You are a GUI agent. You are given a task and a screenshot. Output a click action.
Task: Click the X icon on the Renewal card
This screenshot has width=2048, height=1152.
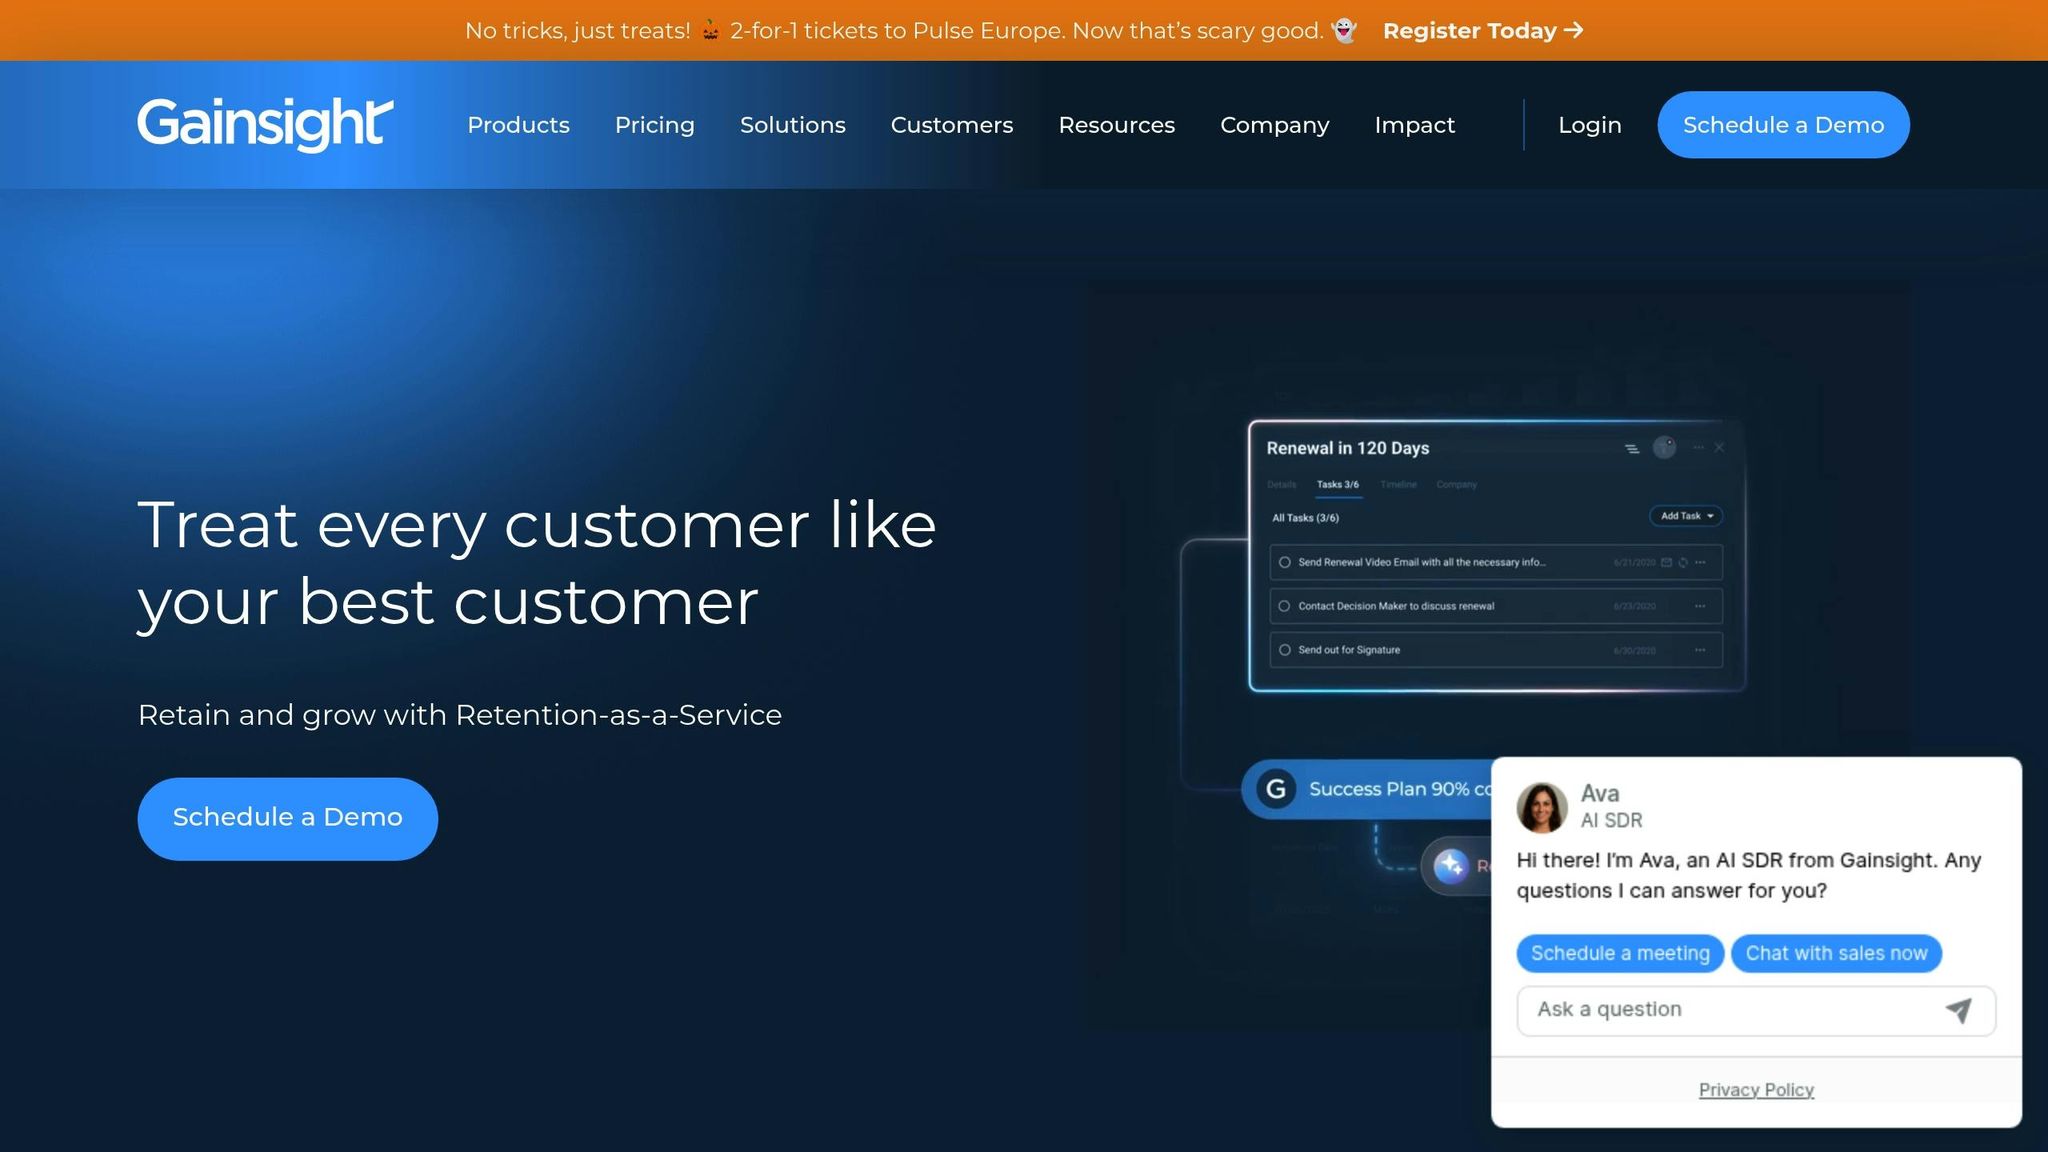pos(1719,448)
